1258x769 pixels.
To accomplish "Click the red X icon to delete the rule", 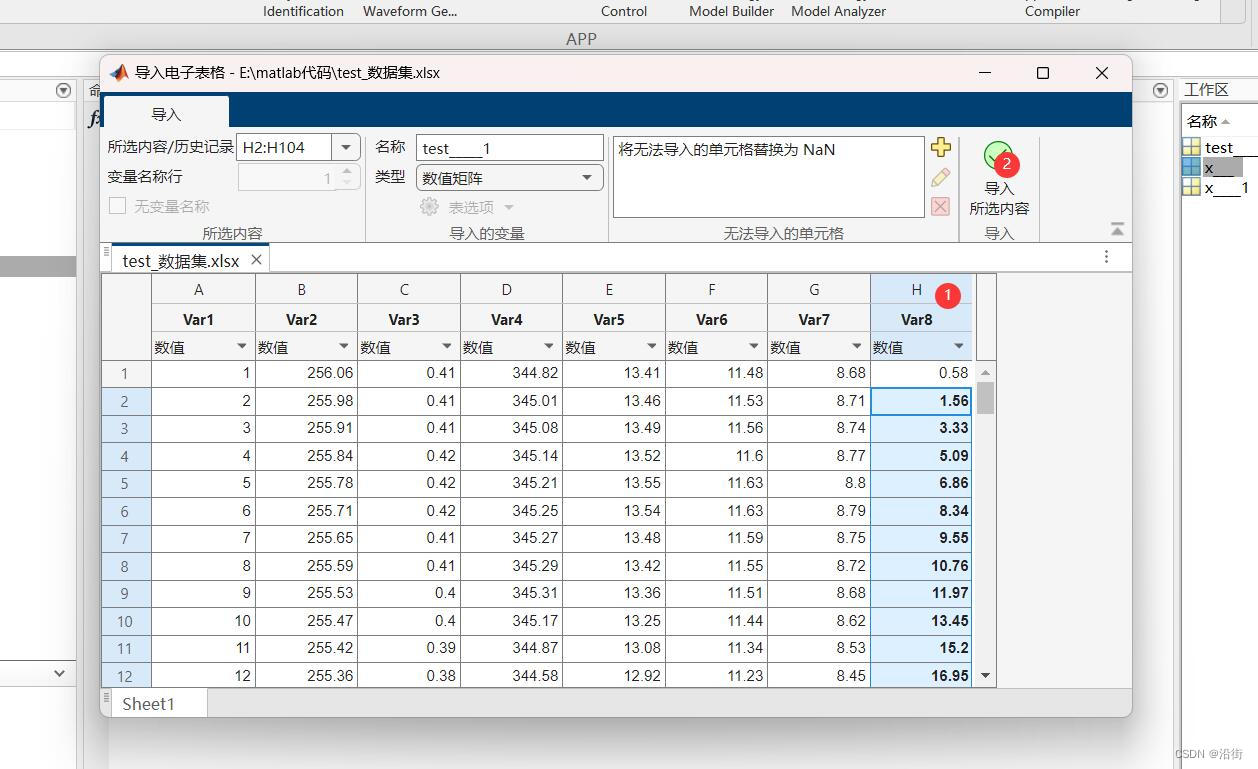I will 940,206.
